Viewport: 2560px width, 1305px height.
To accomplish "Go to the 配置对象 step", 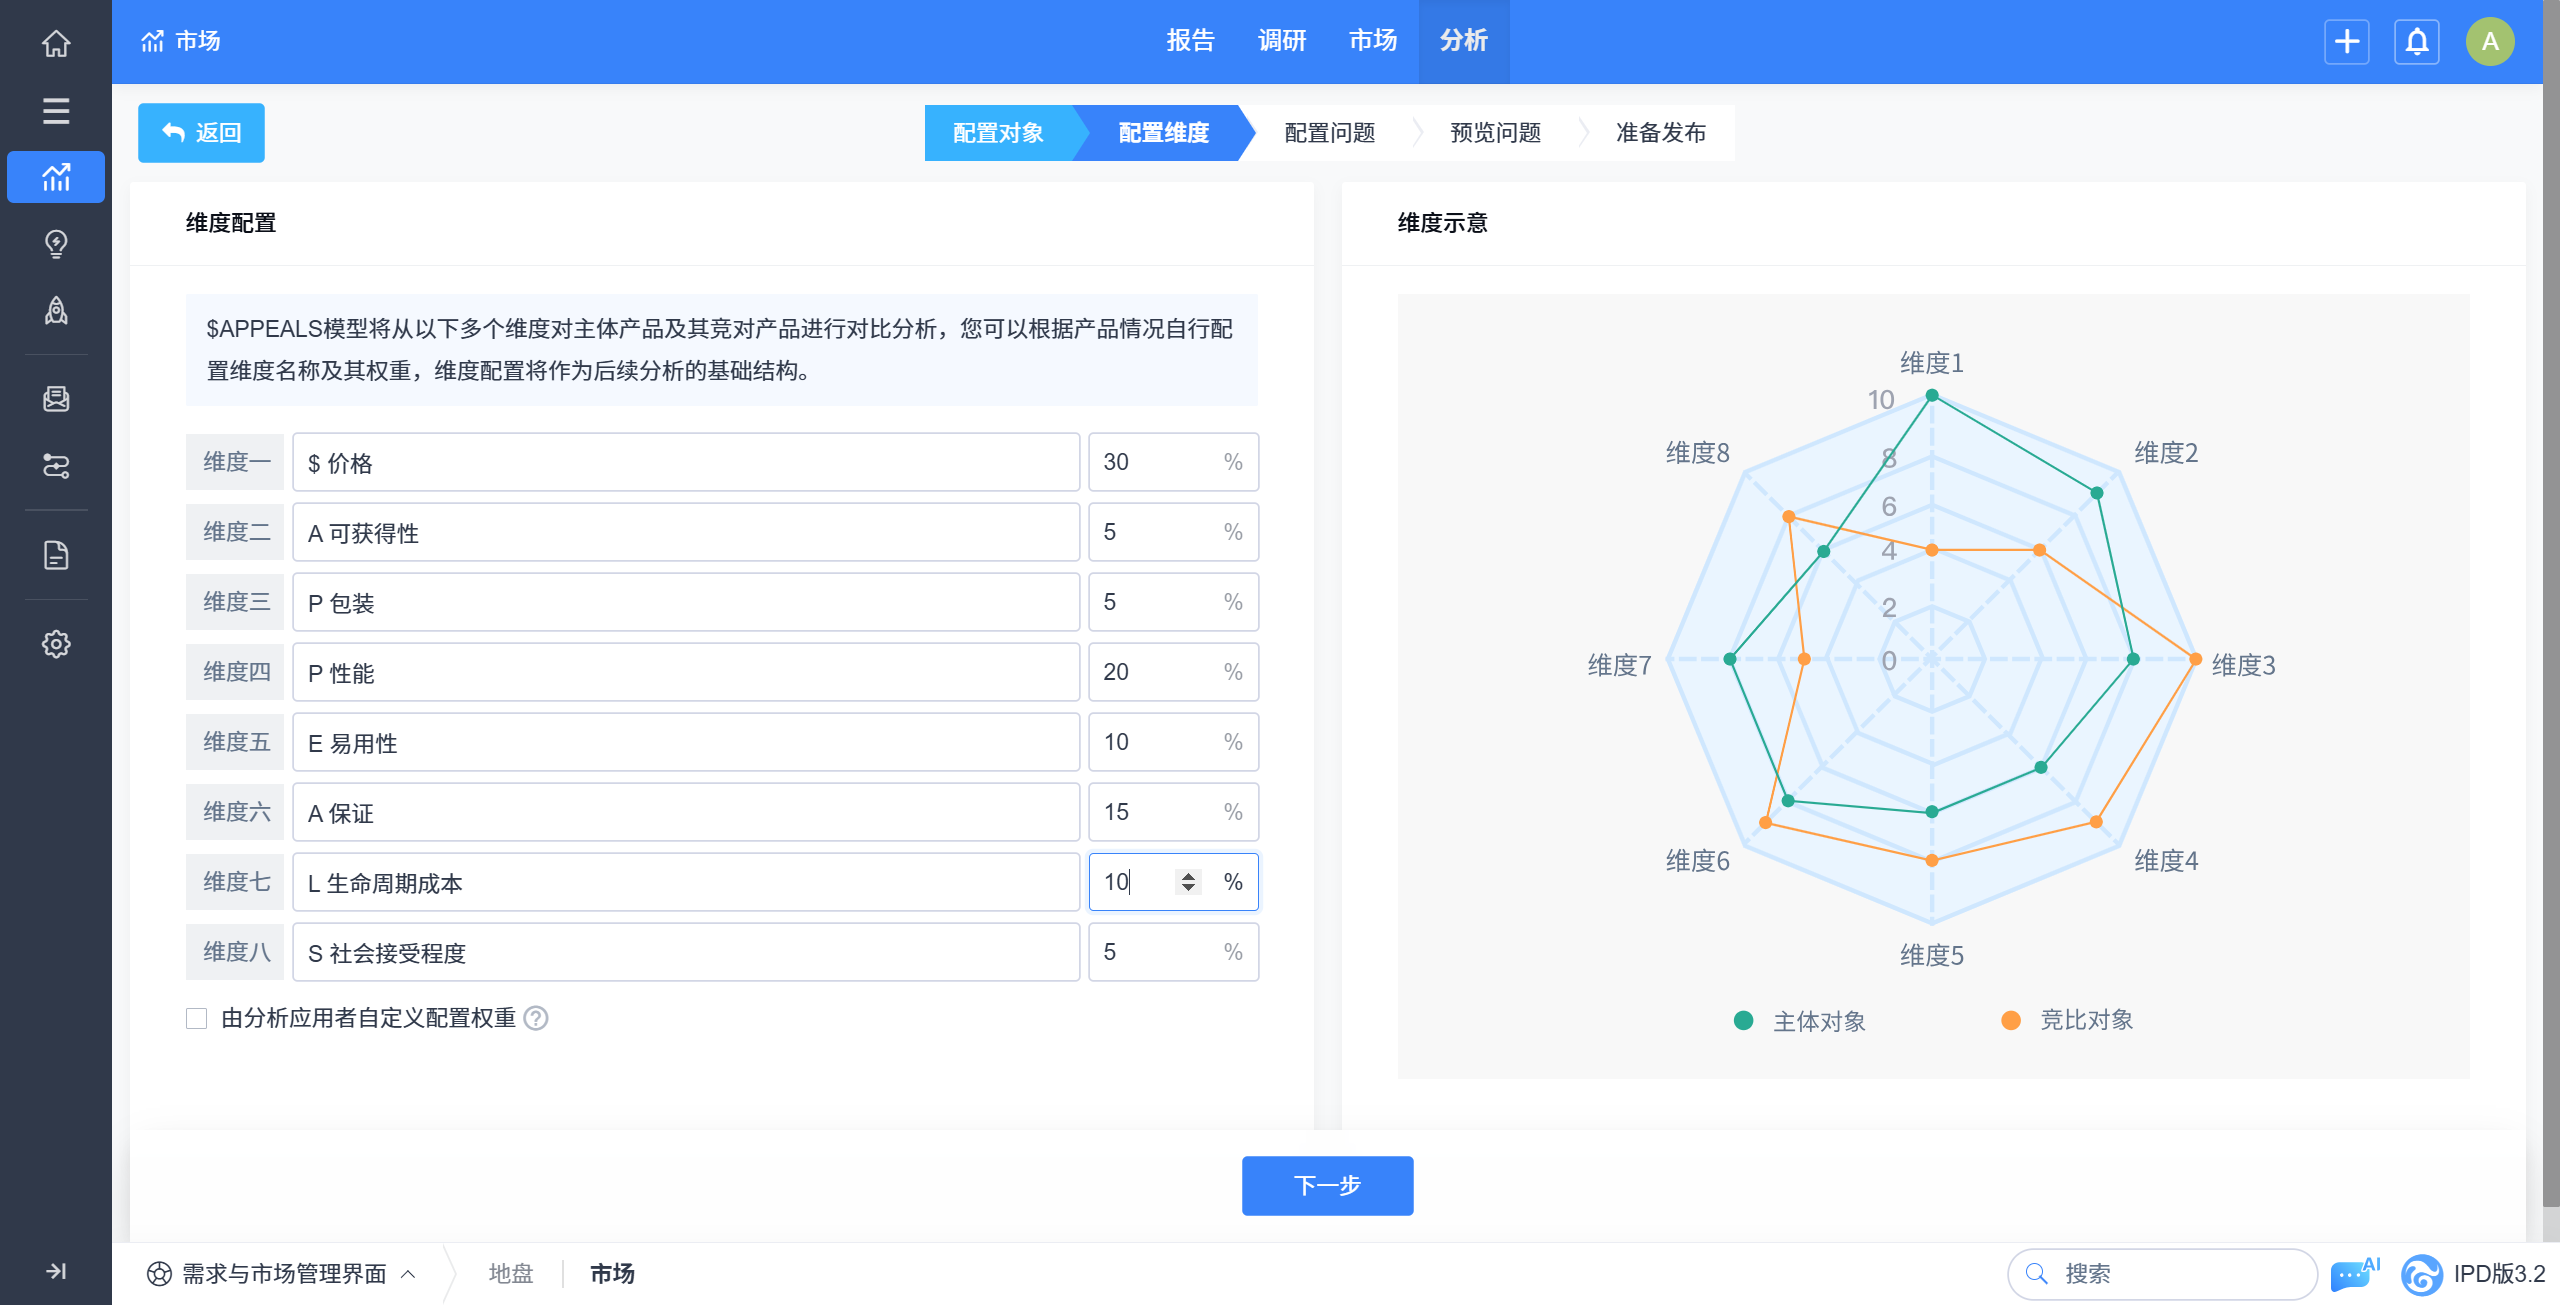I will pos(998,133).
